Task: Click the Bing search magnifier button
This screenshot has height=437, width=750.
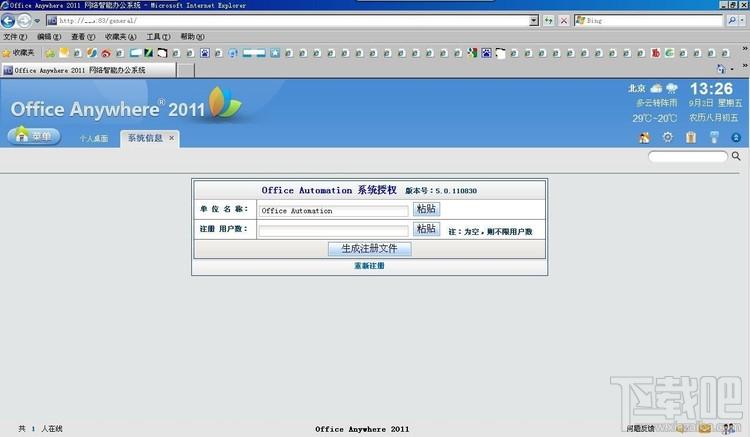Action: click(731, 21)
